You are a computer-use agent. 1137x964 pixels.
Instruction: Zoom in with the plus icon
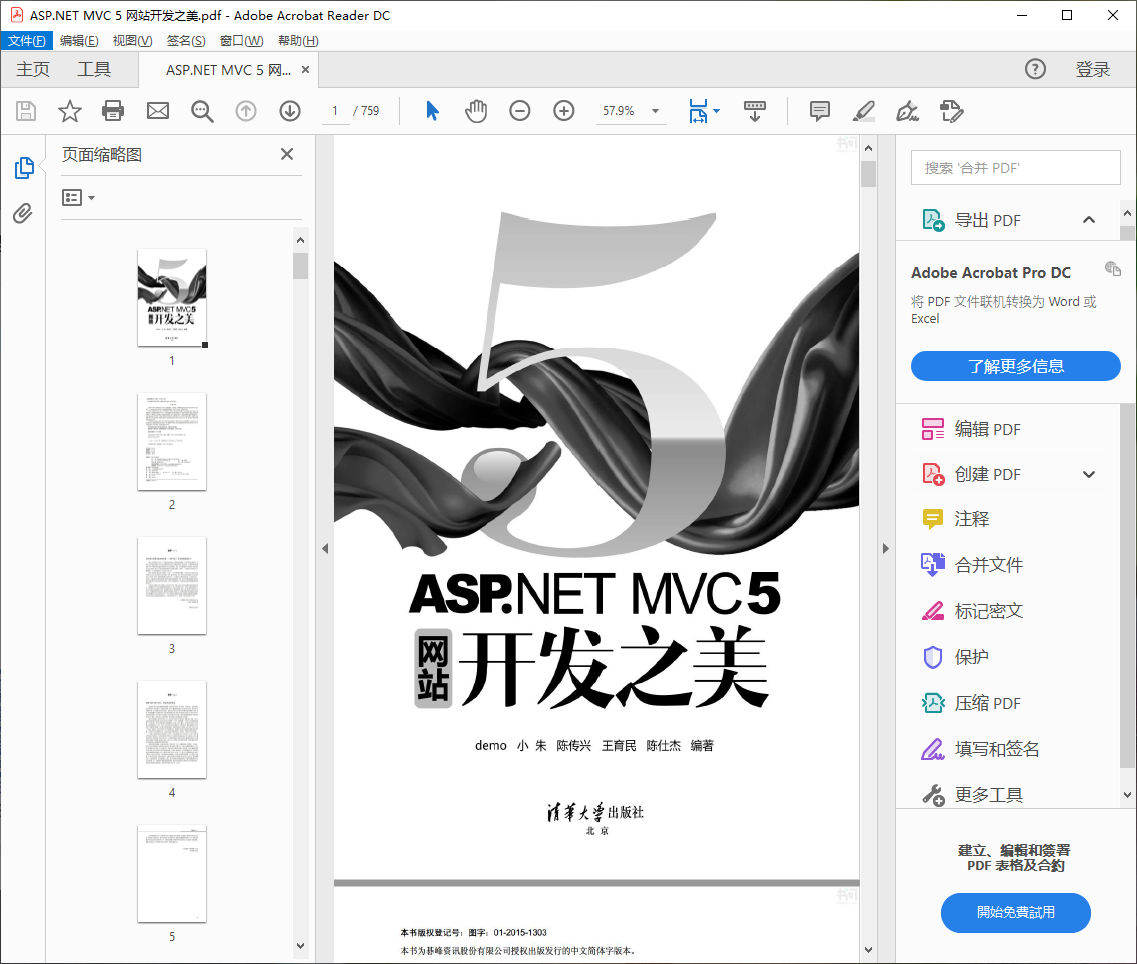pos(563,111)
